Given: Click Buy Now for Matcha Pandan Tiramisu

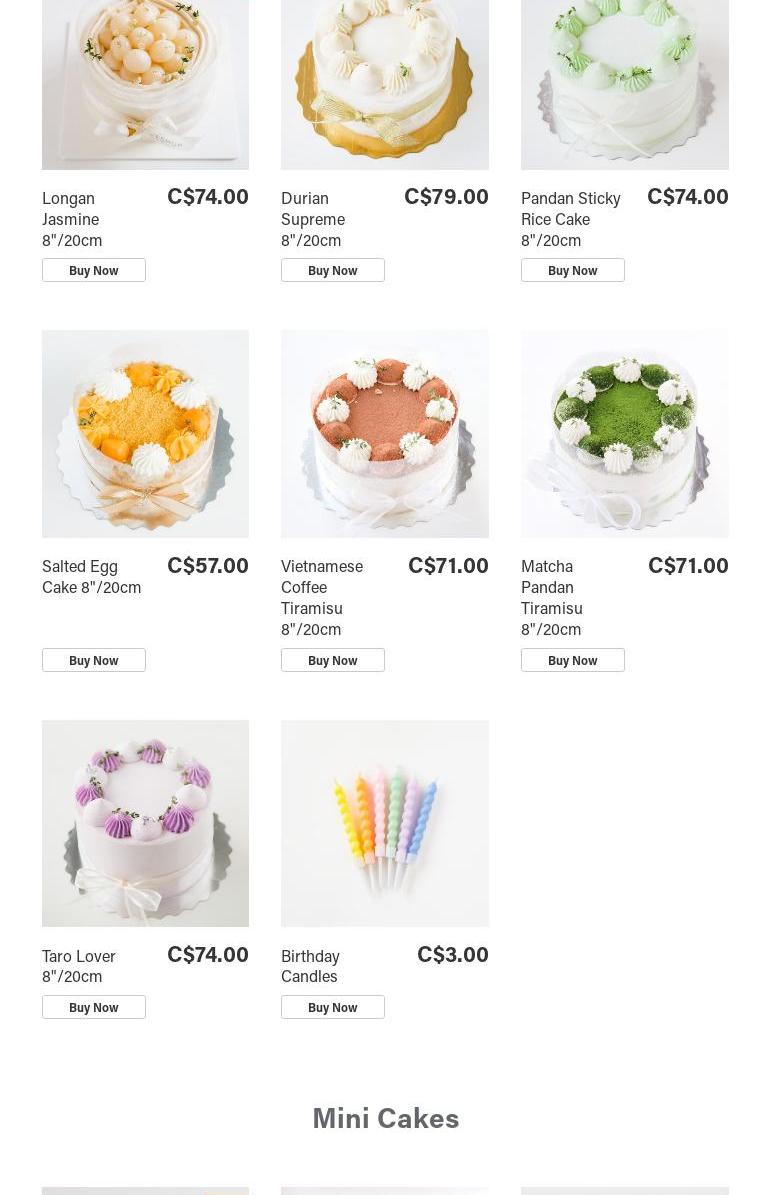Looking at the screenshot, I should [573, 660].
